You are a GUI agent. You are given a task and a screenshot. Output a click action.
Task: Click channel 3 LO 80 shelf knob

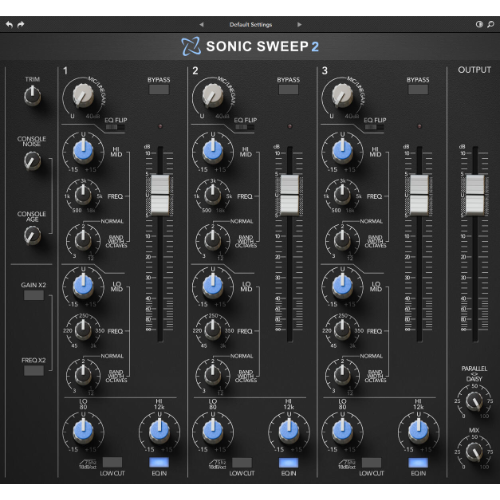tap(342, 431)
